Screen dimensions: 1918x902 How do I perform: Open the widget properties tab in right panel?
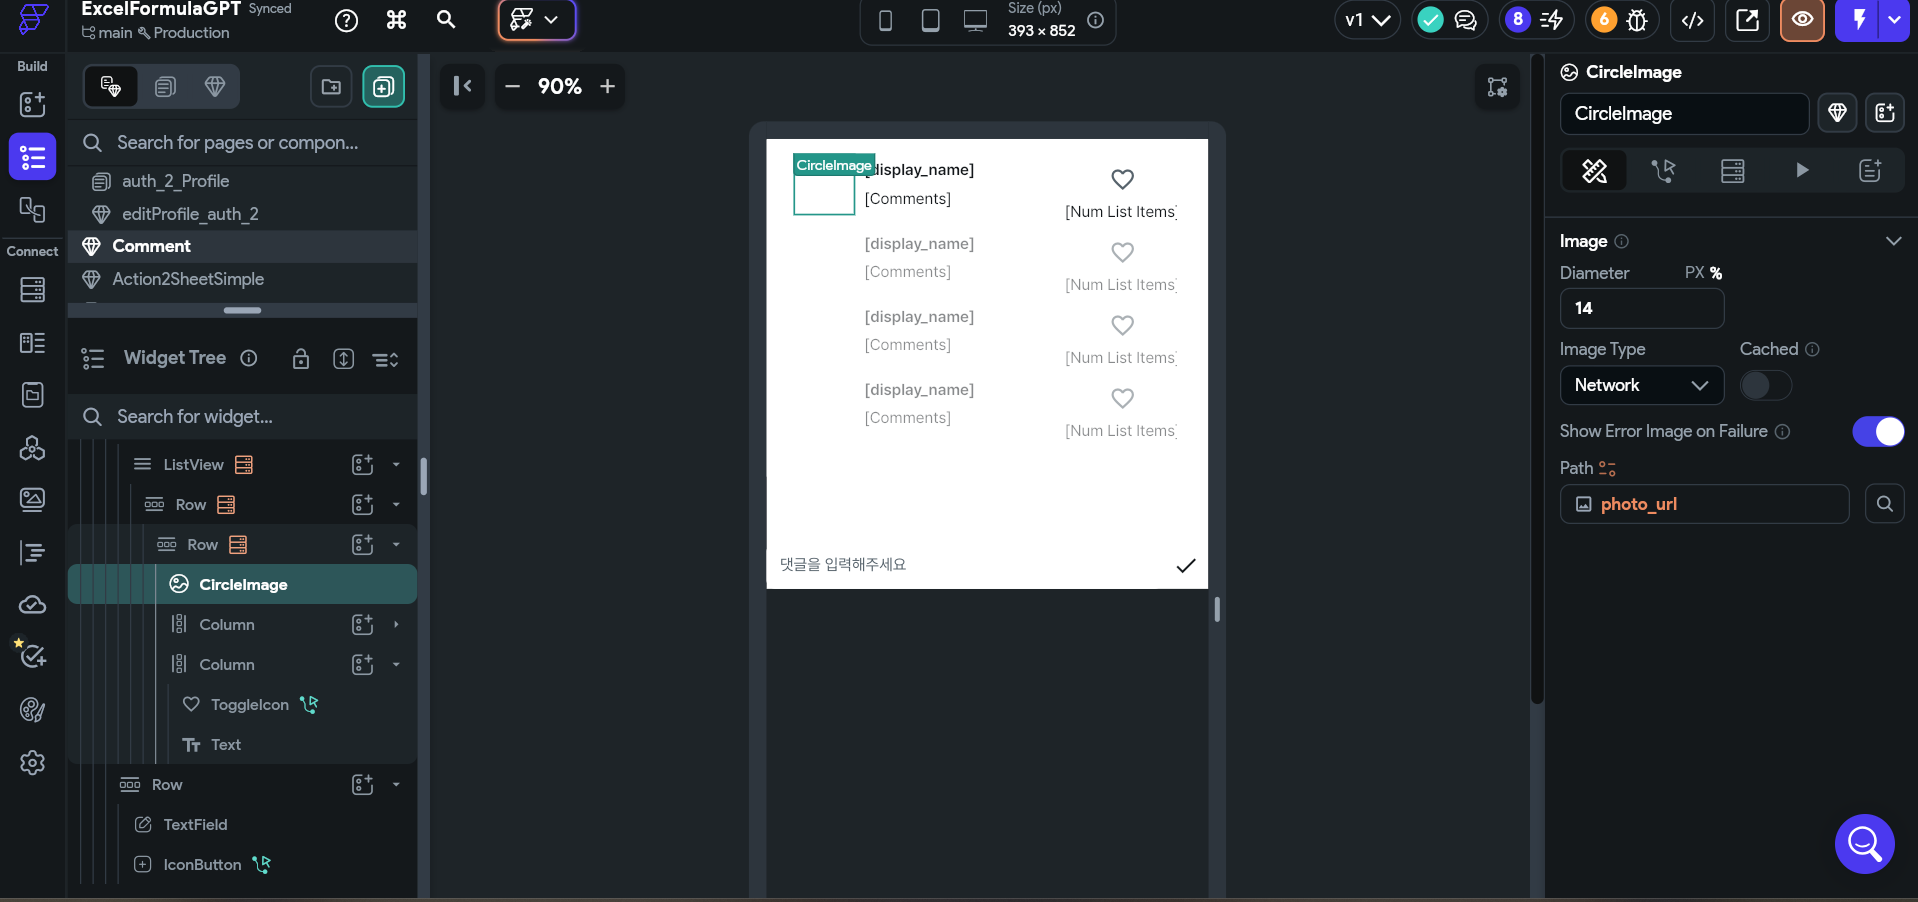(1594, 171)
